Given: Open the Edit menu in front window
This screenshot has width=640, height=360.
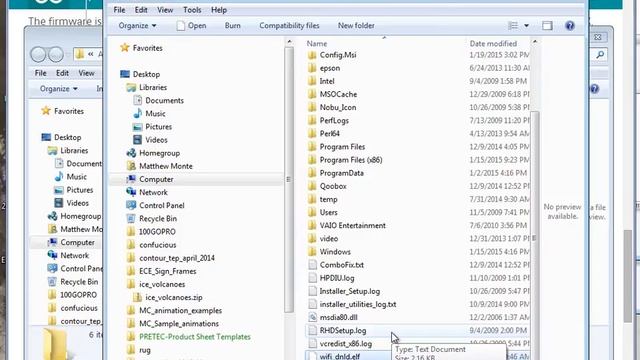Looking at the screenshot, I should click(x=141, y=10).
